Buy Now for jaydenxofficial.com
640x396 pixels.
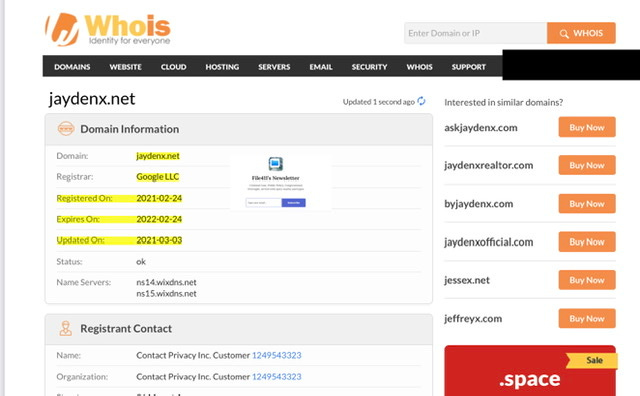point(587,242)
